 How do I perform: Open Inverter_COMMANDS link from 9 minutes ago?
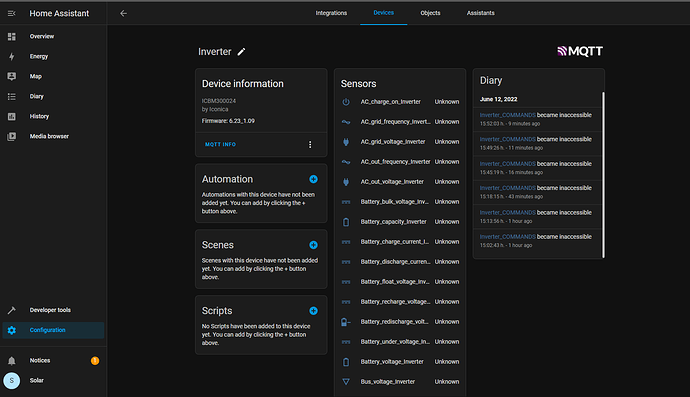507,115
